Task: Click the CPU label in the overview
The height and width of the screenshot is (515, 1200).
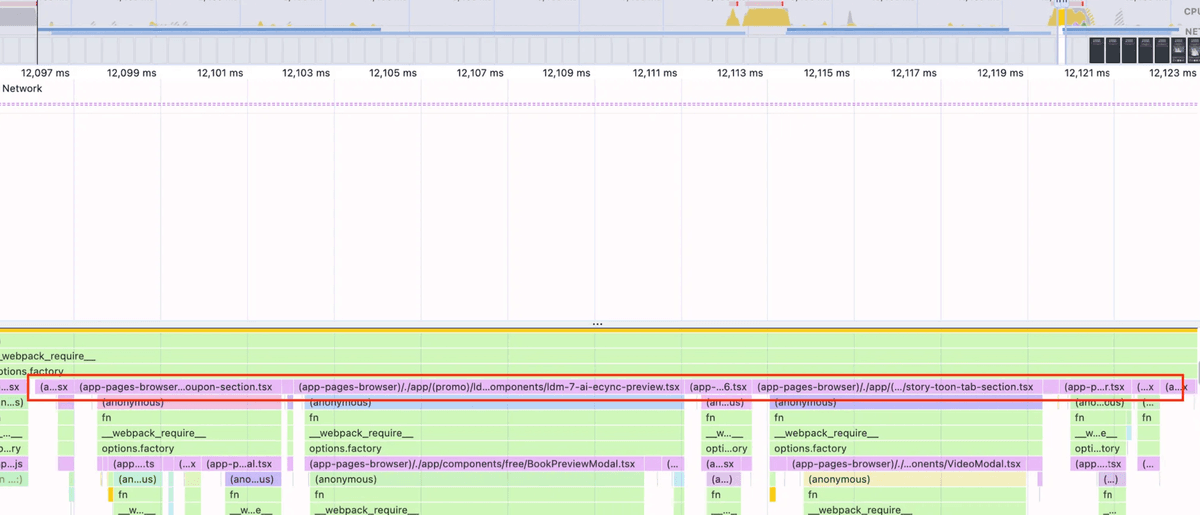Action: [x=1191, y=11]
